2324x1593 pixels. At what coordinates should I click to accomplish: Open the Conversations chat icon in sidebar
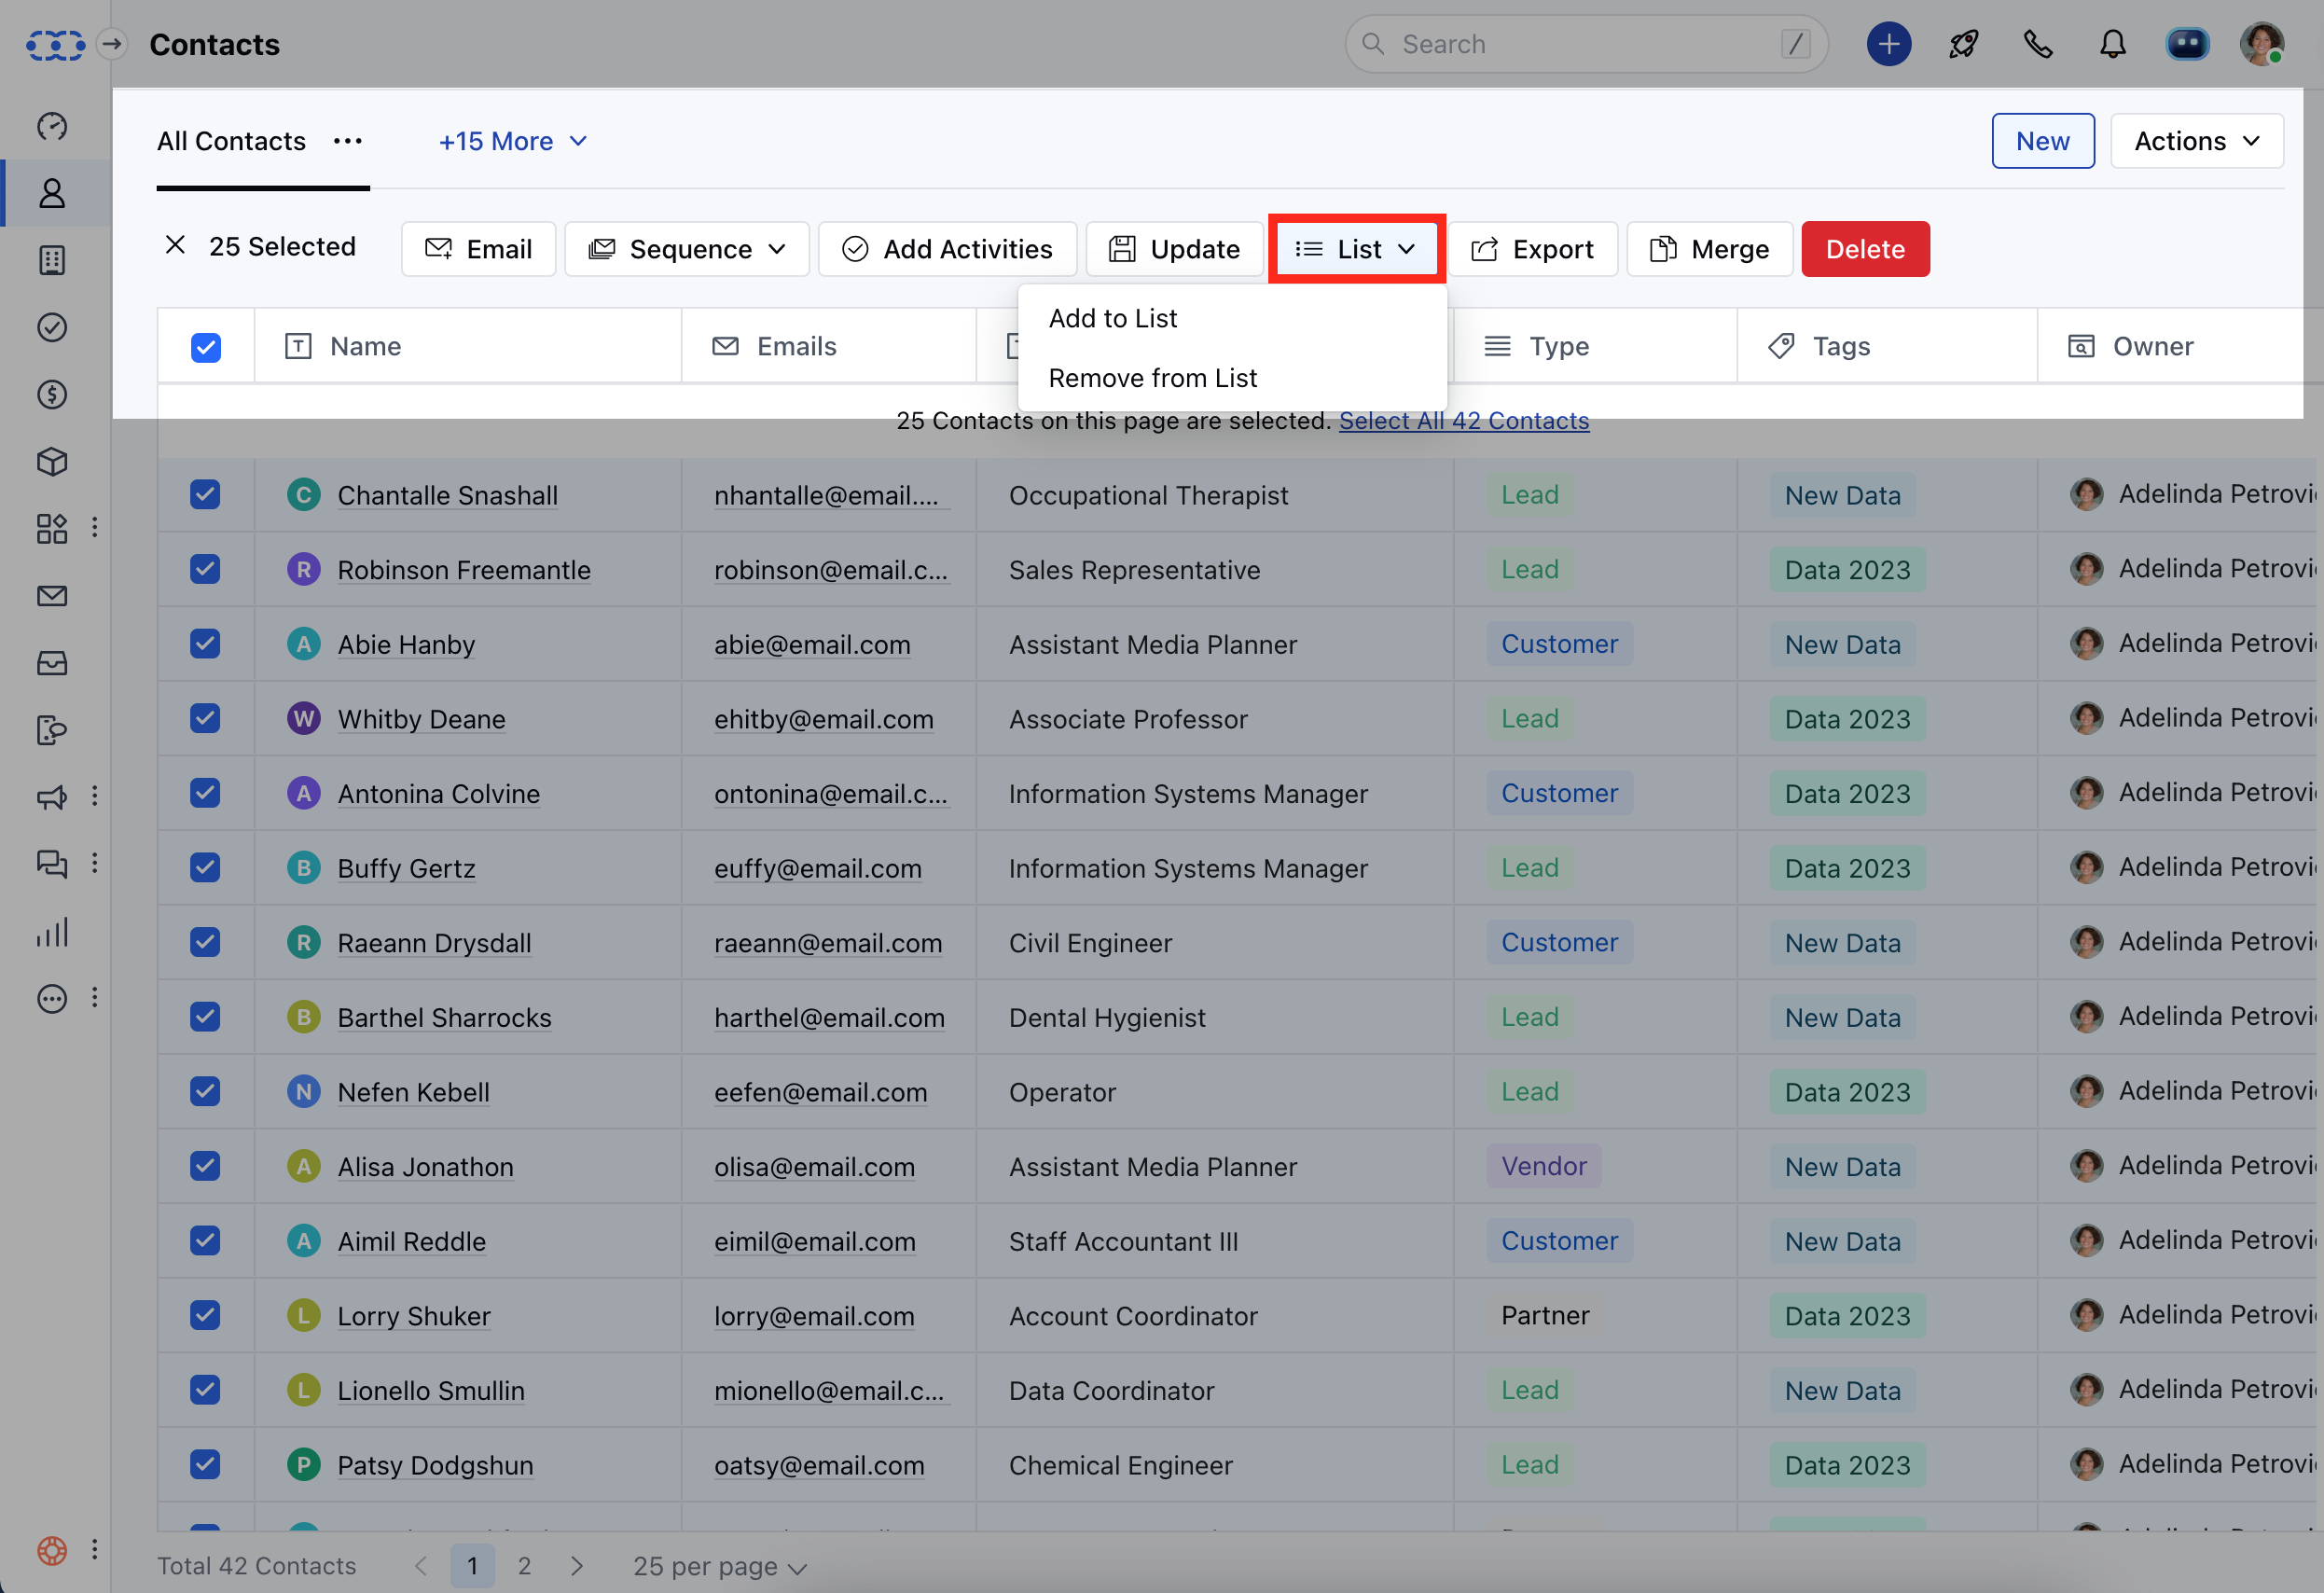[x=52, y=864]
